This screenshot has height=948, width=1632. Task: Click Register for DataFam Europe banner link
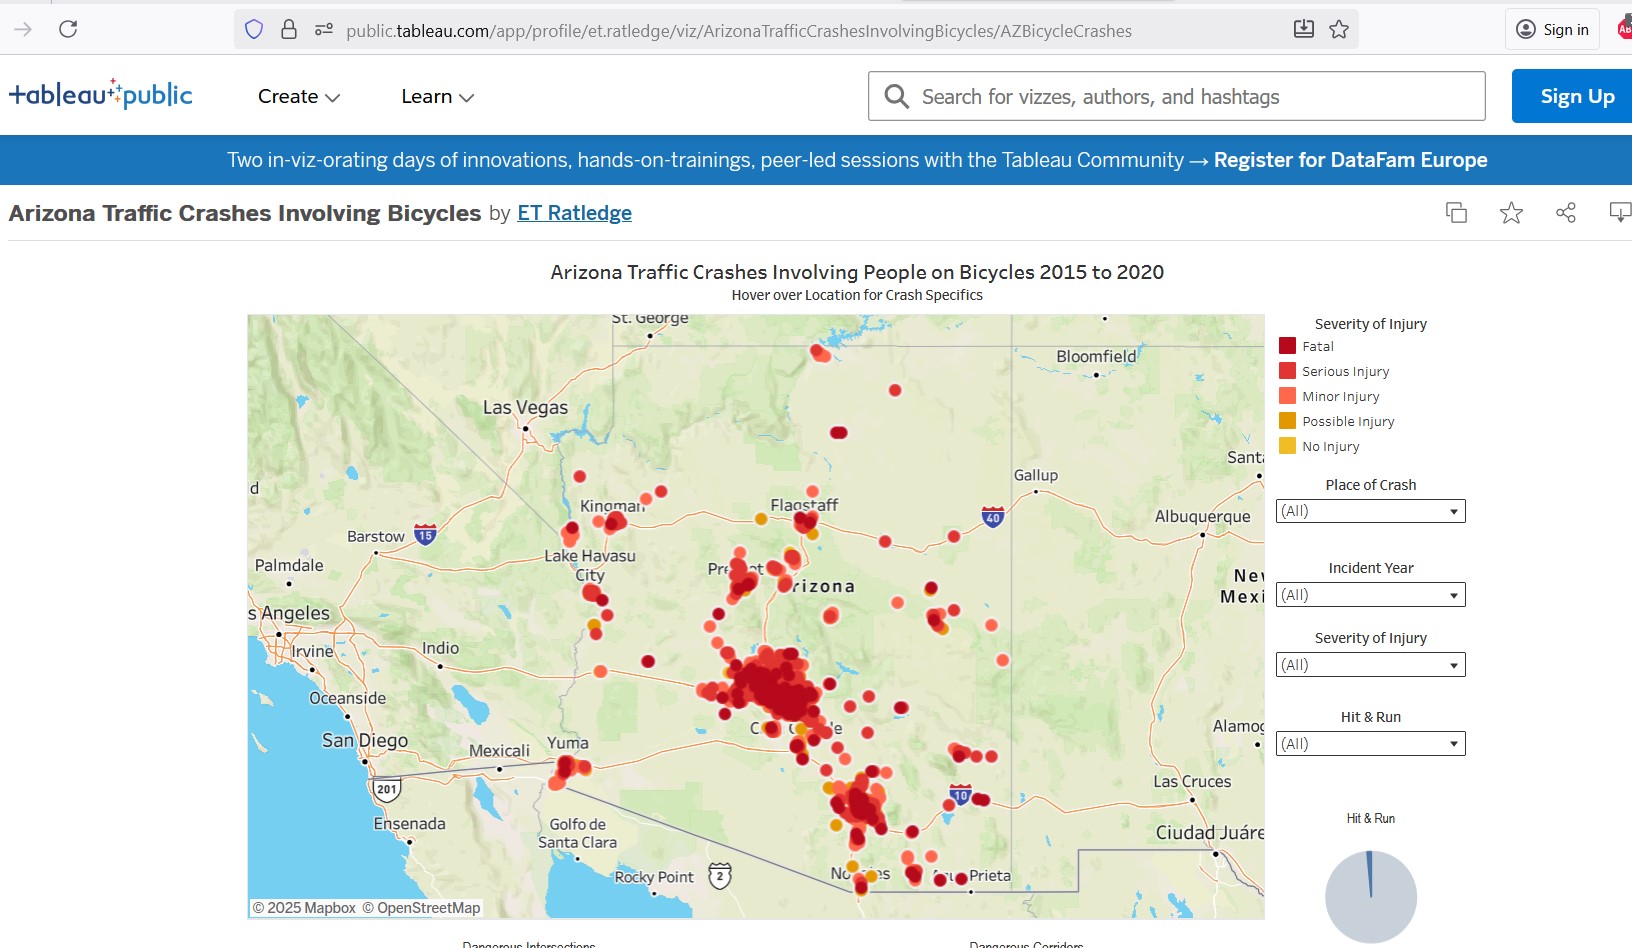[x=1350, y=160]
